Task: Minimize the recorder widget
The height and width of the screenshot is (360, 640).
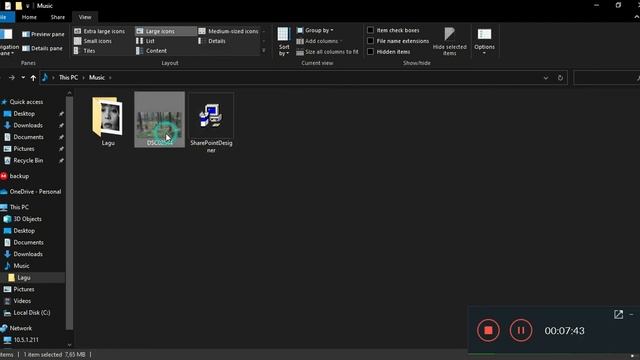Action: click(x=631, y=314)
